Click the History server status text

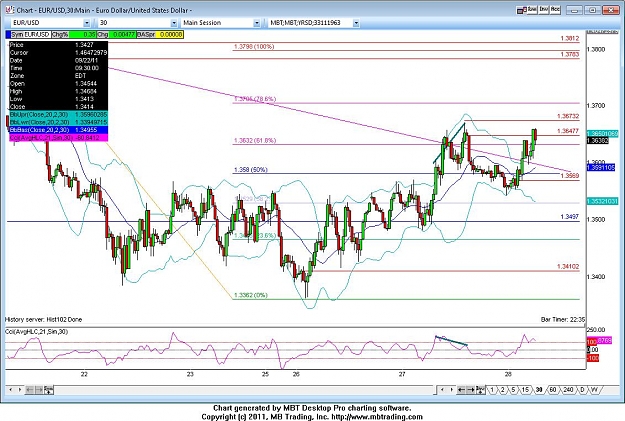(x=43, y=319)
